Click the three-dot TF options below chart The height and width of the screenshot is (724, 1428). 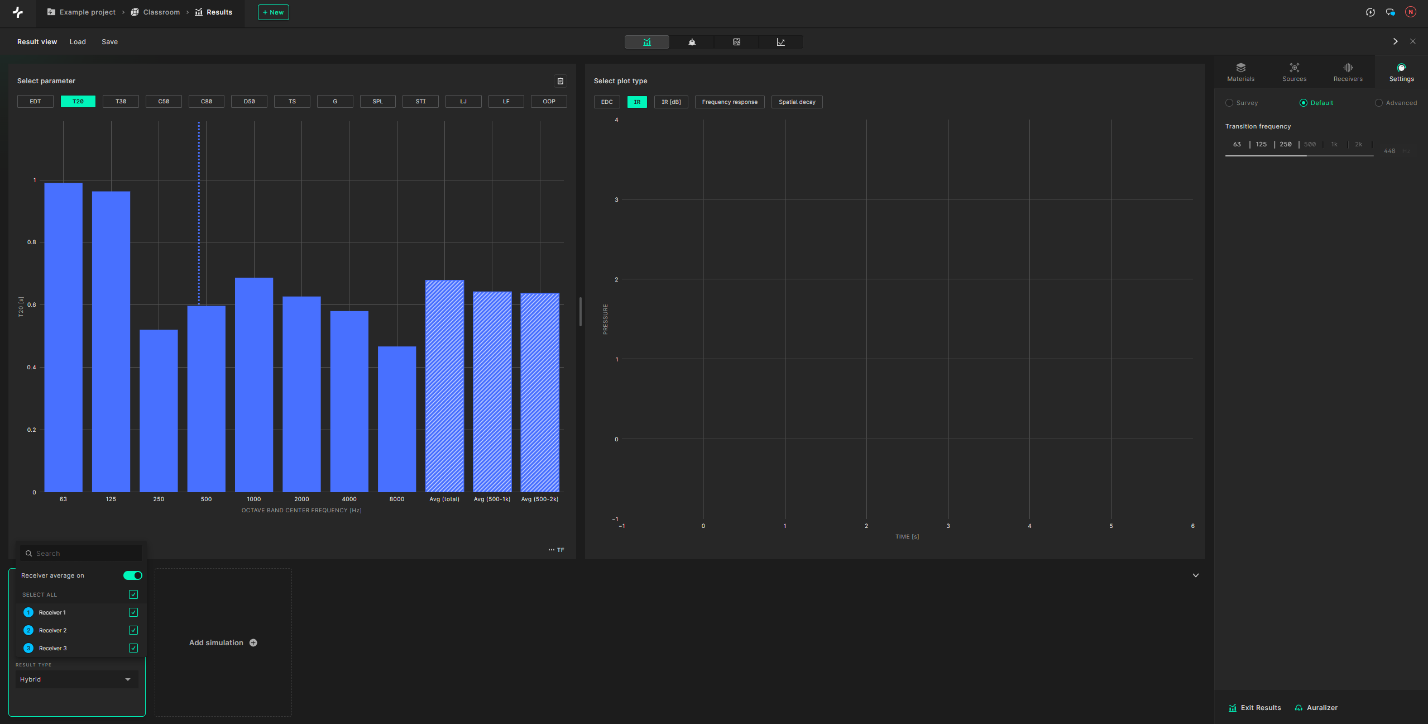(556, 550)
